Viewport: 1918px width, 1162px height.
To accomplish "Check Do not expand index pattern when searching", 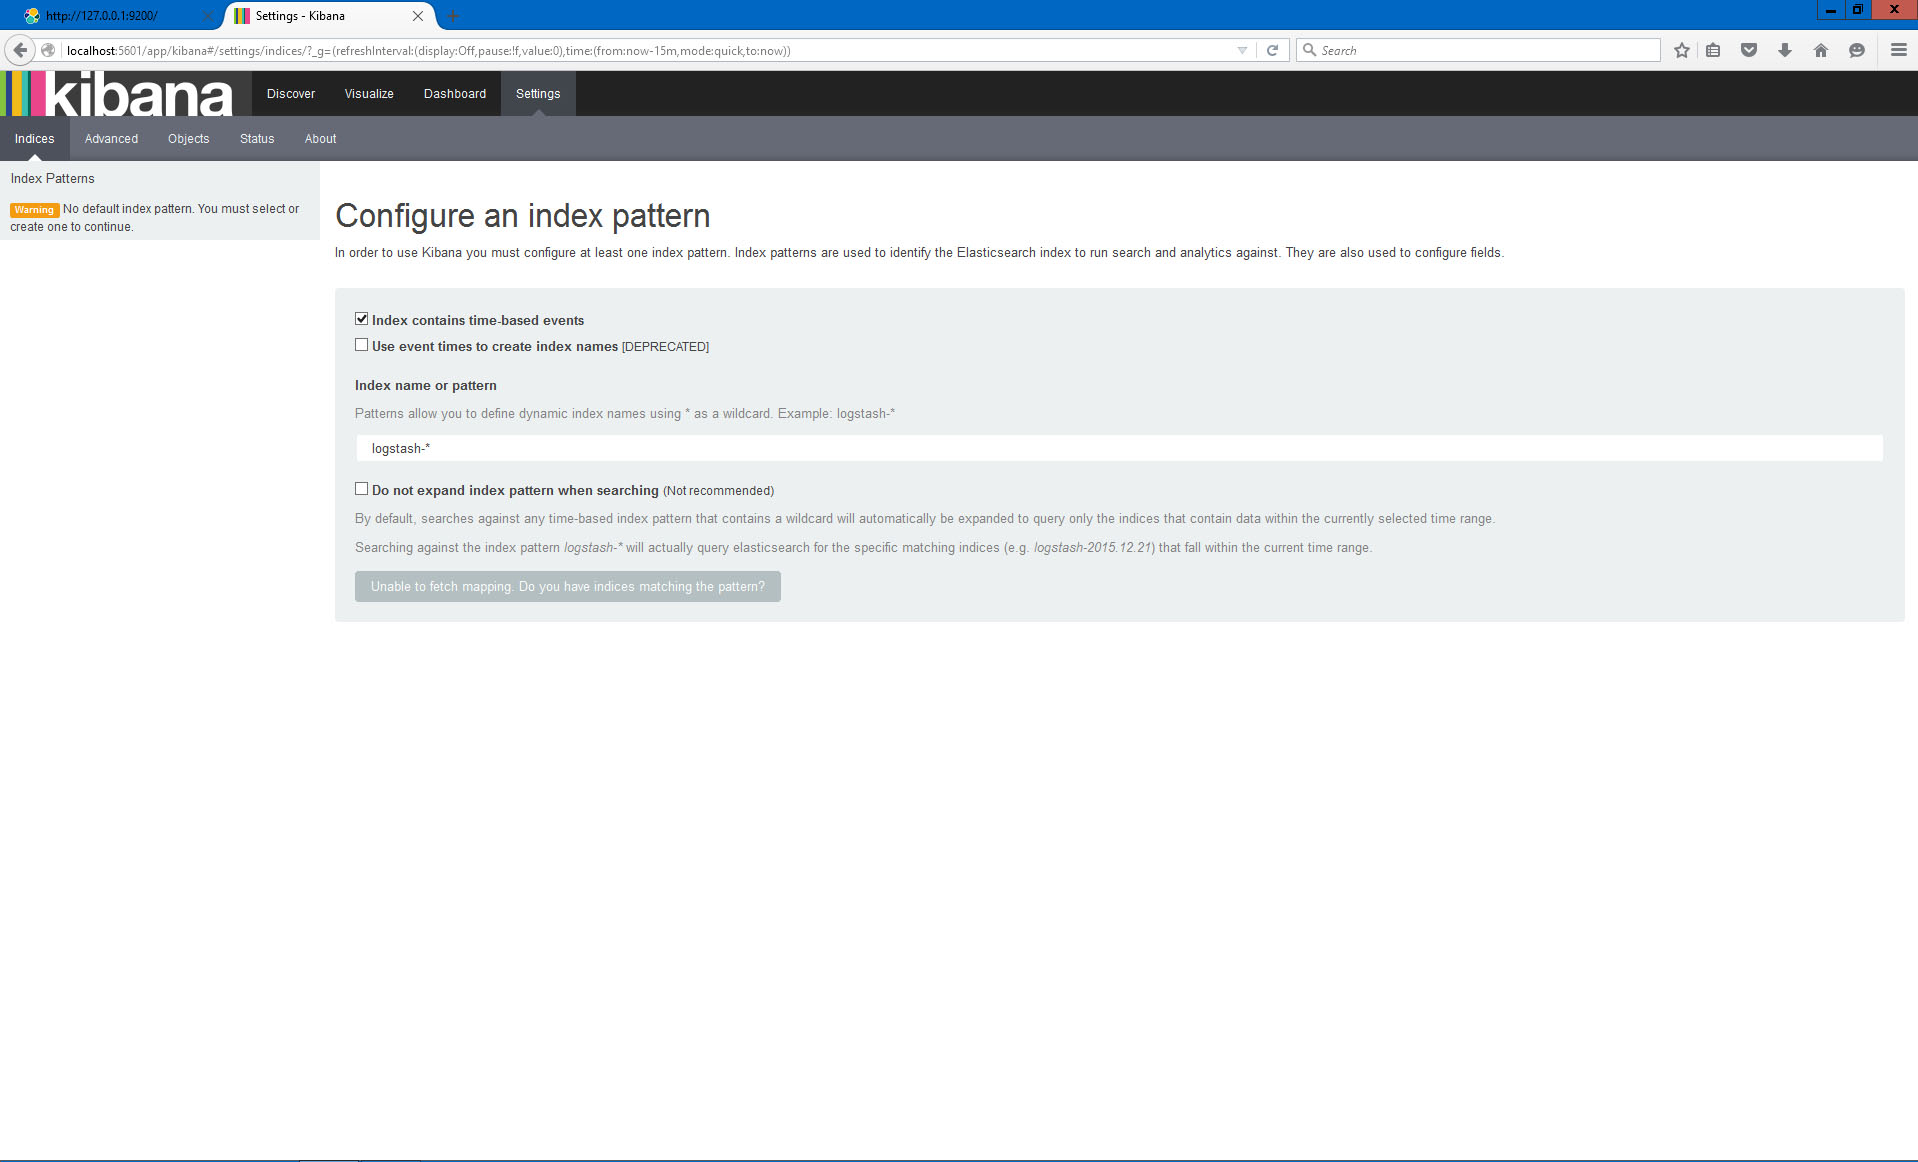I will (362, 489).
